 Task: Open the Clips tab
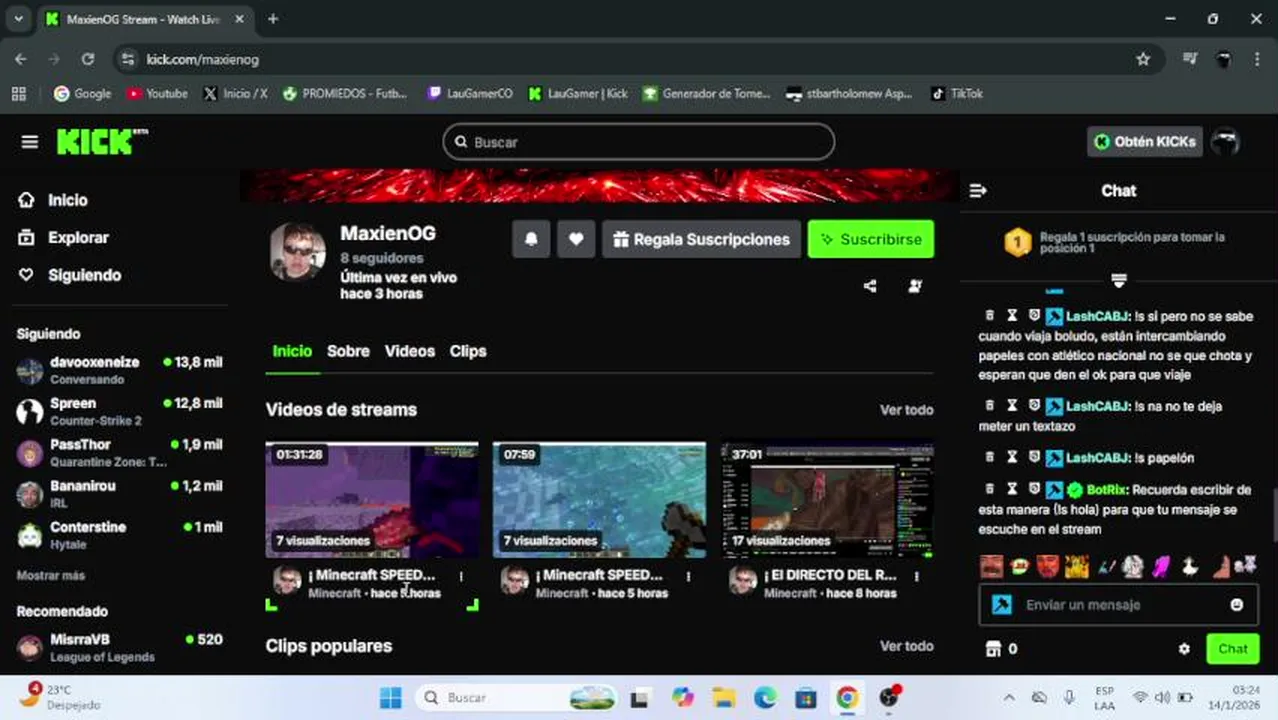[x=468, y=351]
